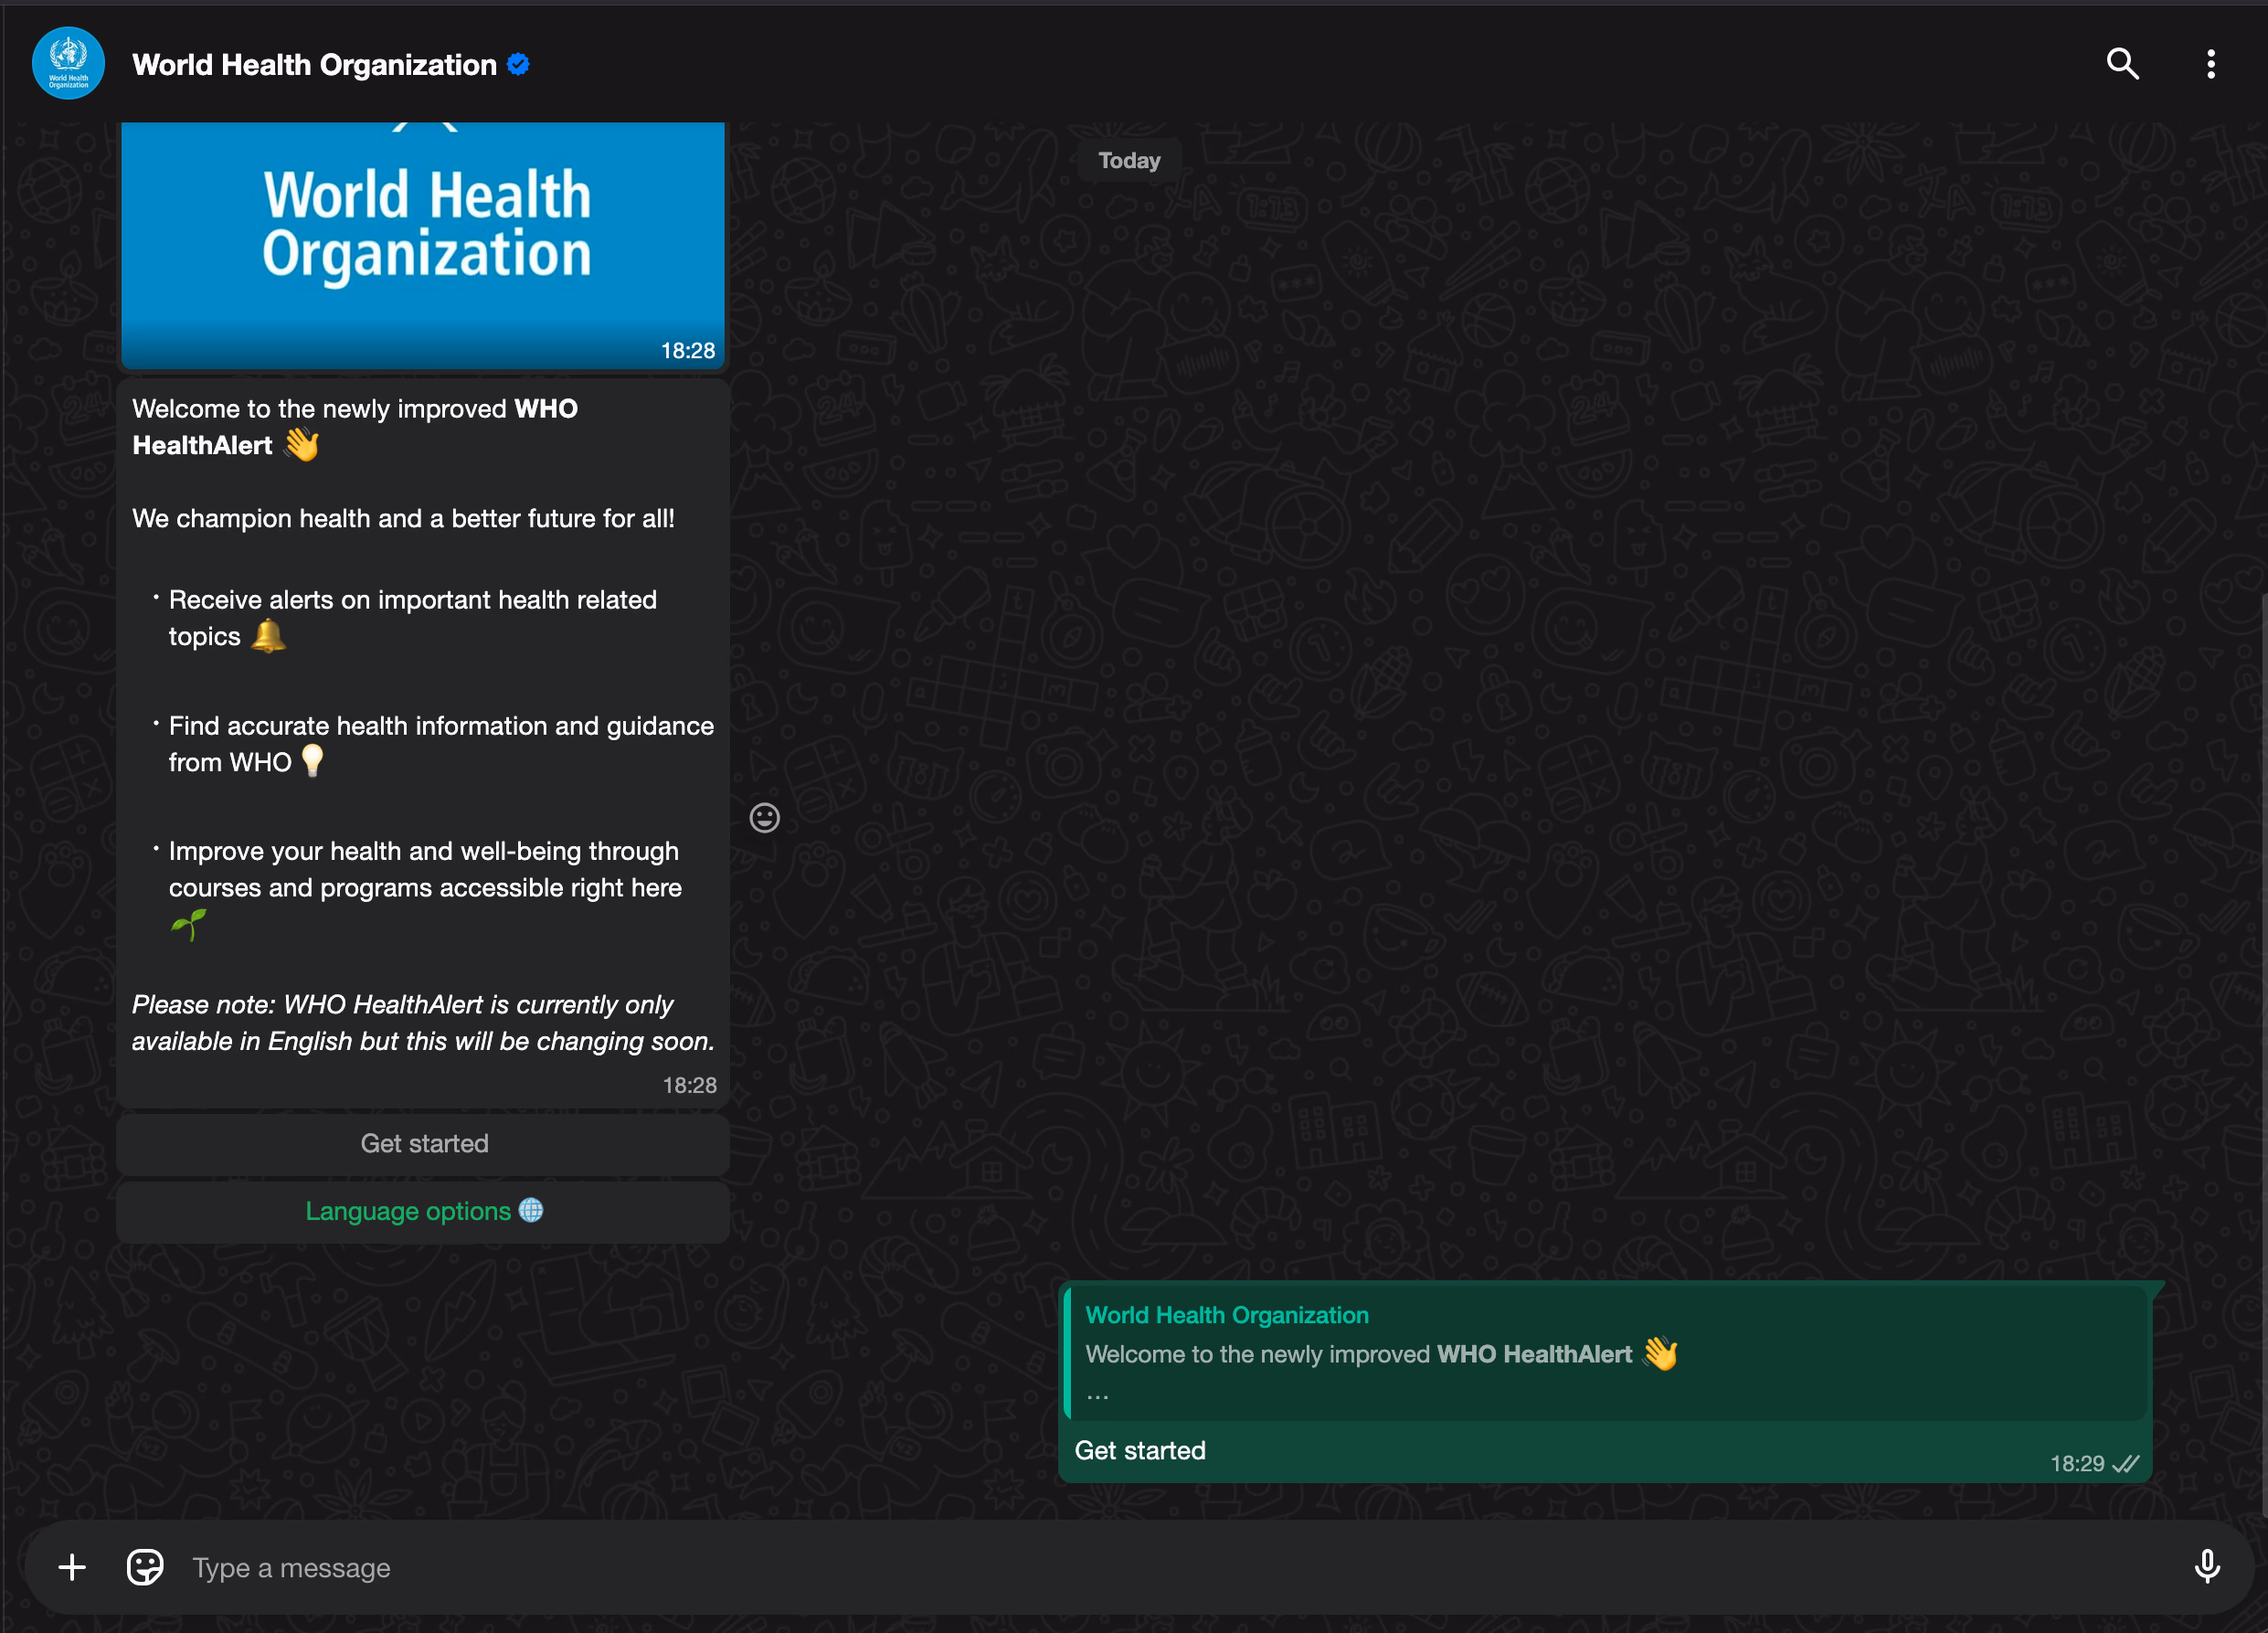Open search in the chat header
This screenshot has height=1633, width=2268.
(x=2122, y=64)
